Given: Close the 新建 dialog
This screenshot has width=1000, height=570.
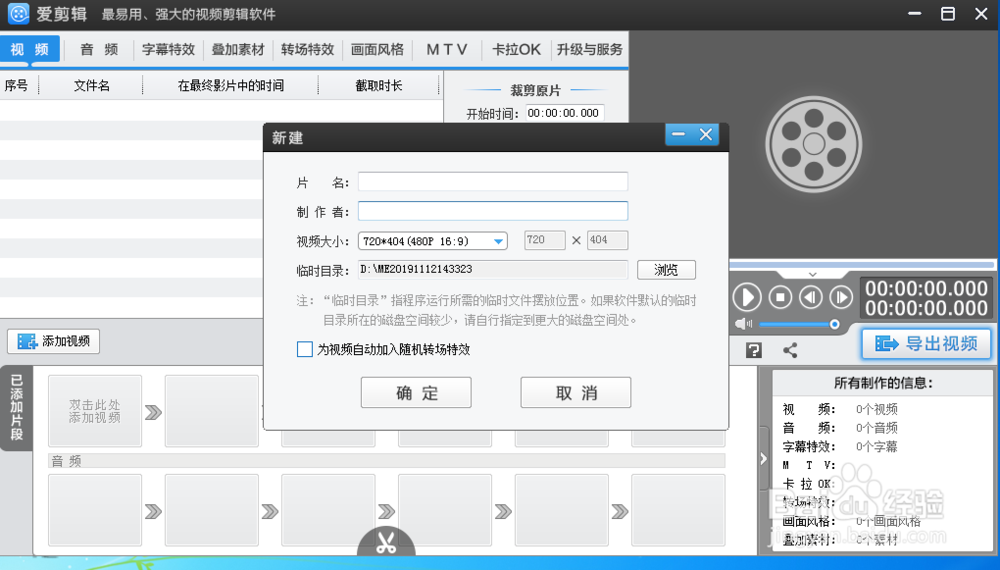Looking at the screenshot, I should pyautogui.click(x=705, y=135).
